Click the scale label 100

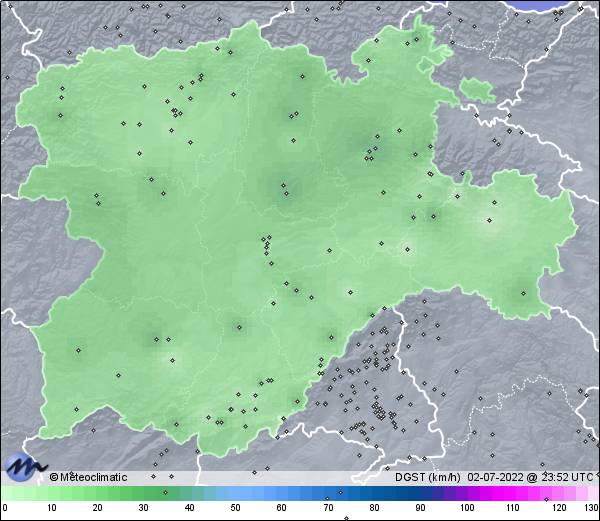pos(467,508)
